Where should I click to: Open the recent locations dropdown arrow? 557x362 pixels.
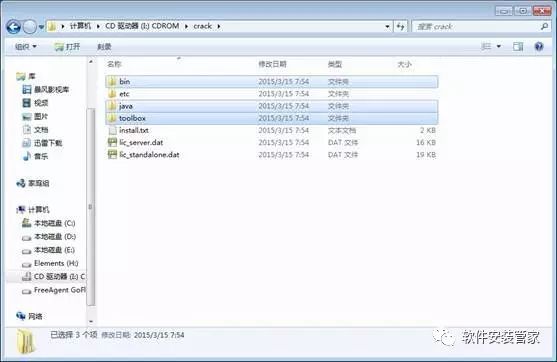pos(41,27)
